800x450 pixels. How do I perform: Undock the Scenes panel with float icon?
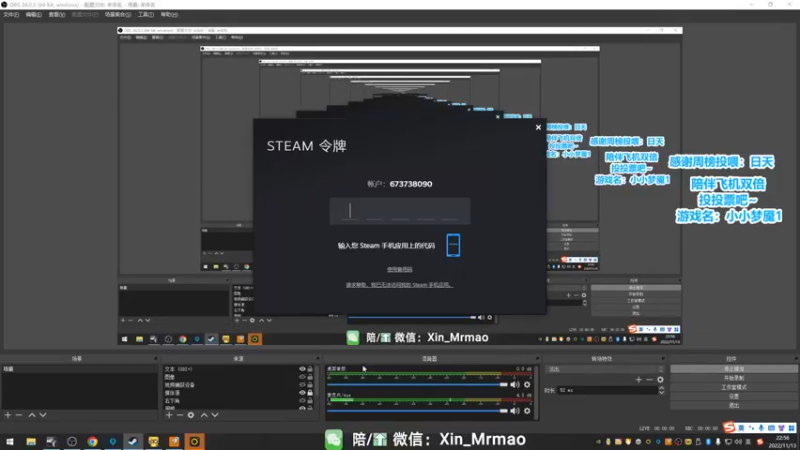point(156,359)
